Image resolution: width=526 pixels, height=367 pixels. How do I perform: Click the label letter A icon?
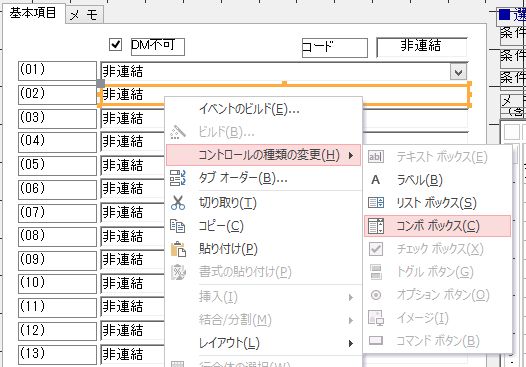pyautogui.click(x=376, y=180)
